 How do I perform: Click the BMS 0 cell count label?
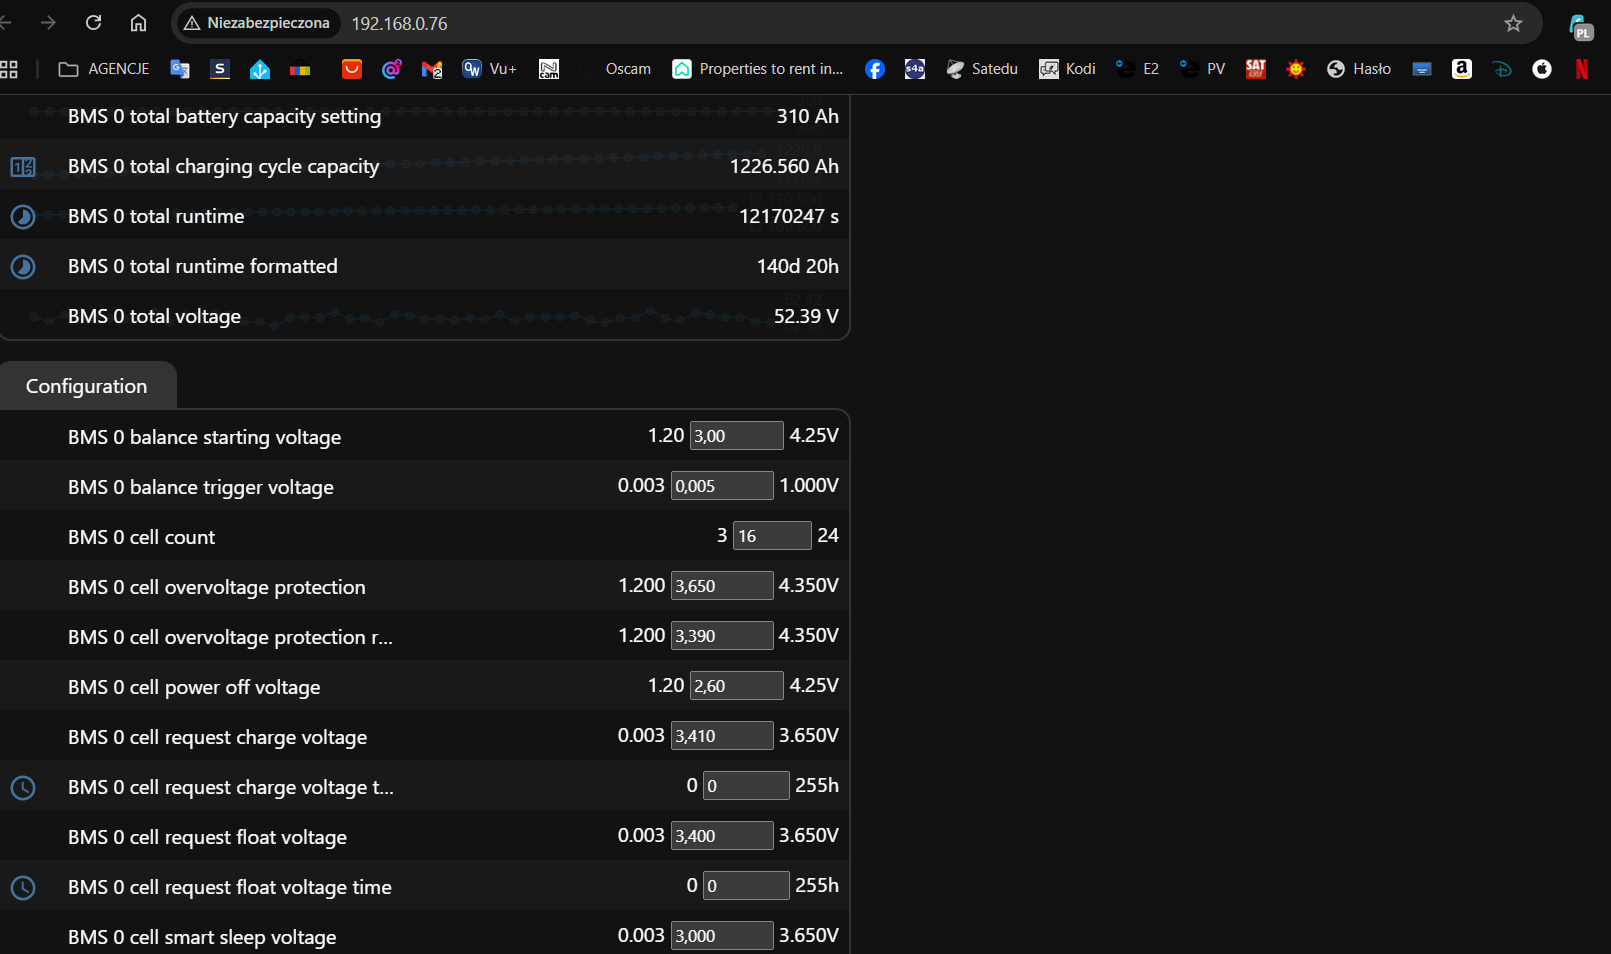coord(141,537)
